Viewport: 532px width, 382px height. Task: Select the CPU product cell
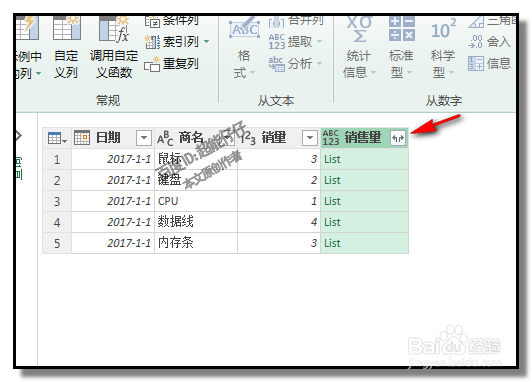pyautogui.click(x=196, y=201)
